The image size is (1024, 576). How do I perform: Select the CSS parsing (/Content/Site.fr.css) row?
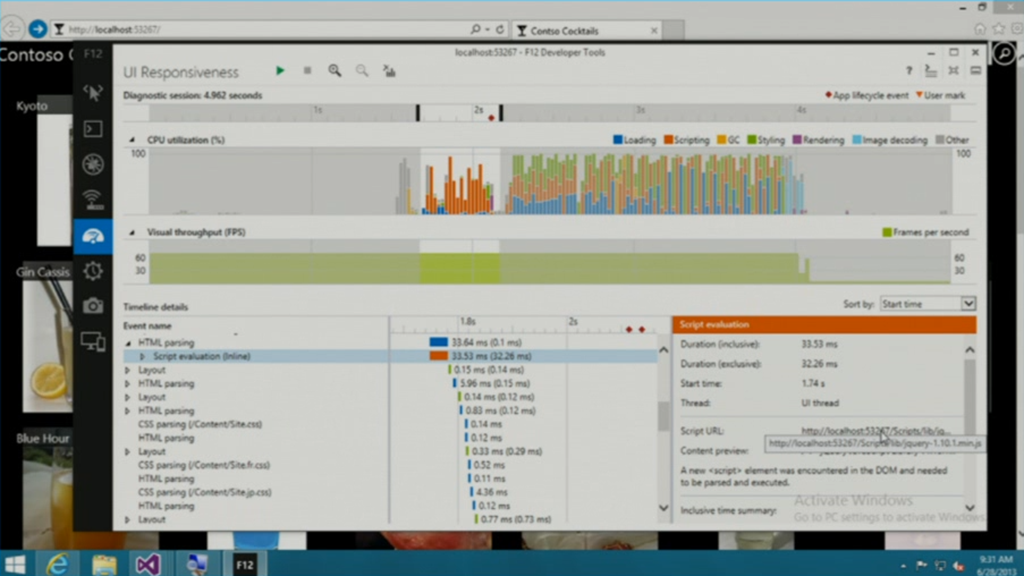coord(391,465)
